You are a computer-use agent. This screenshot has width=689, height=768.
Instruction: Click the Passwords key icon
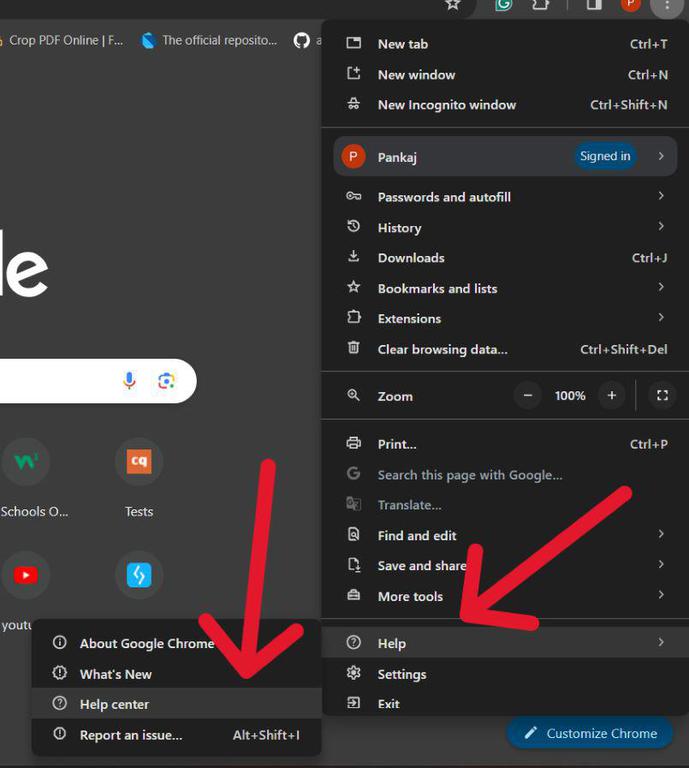tap(354, 196)
